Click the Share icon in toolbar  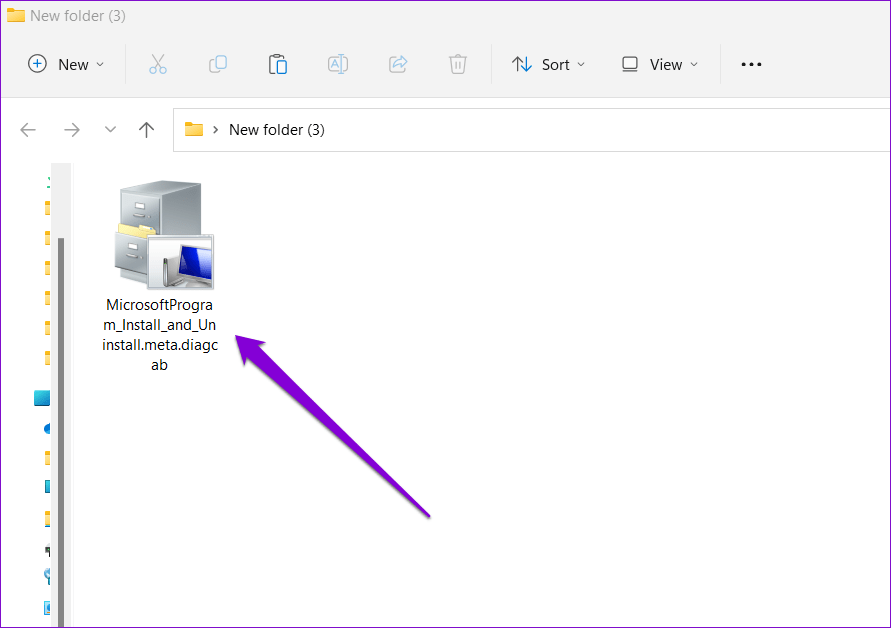pos(398,64)
